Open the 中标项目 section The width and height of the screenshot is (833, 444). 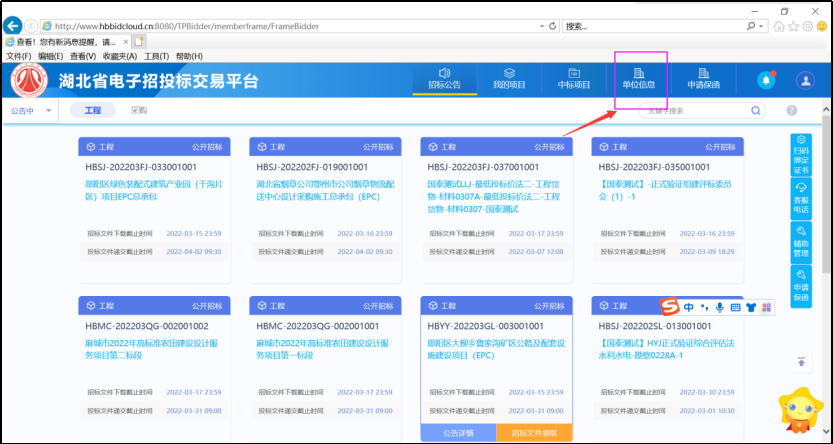574,79
